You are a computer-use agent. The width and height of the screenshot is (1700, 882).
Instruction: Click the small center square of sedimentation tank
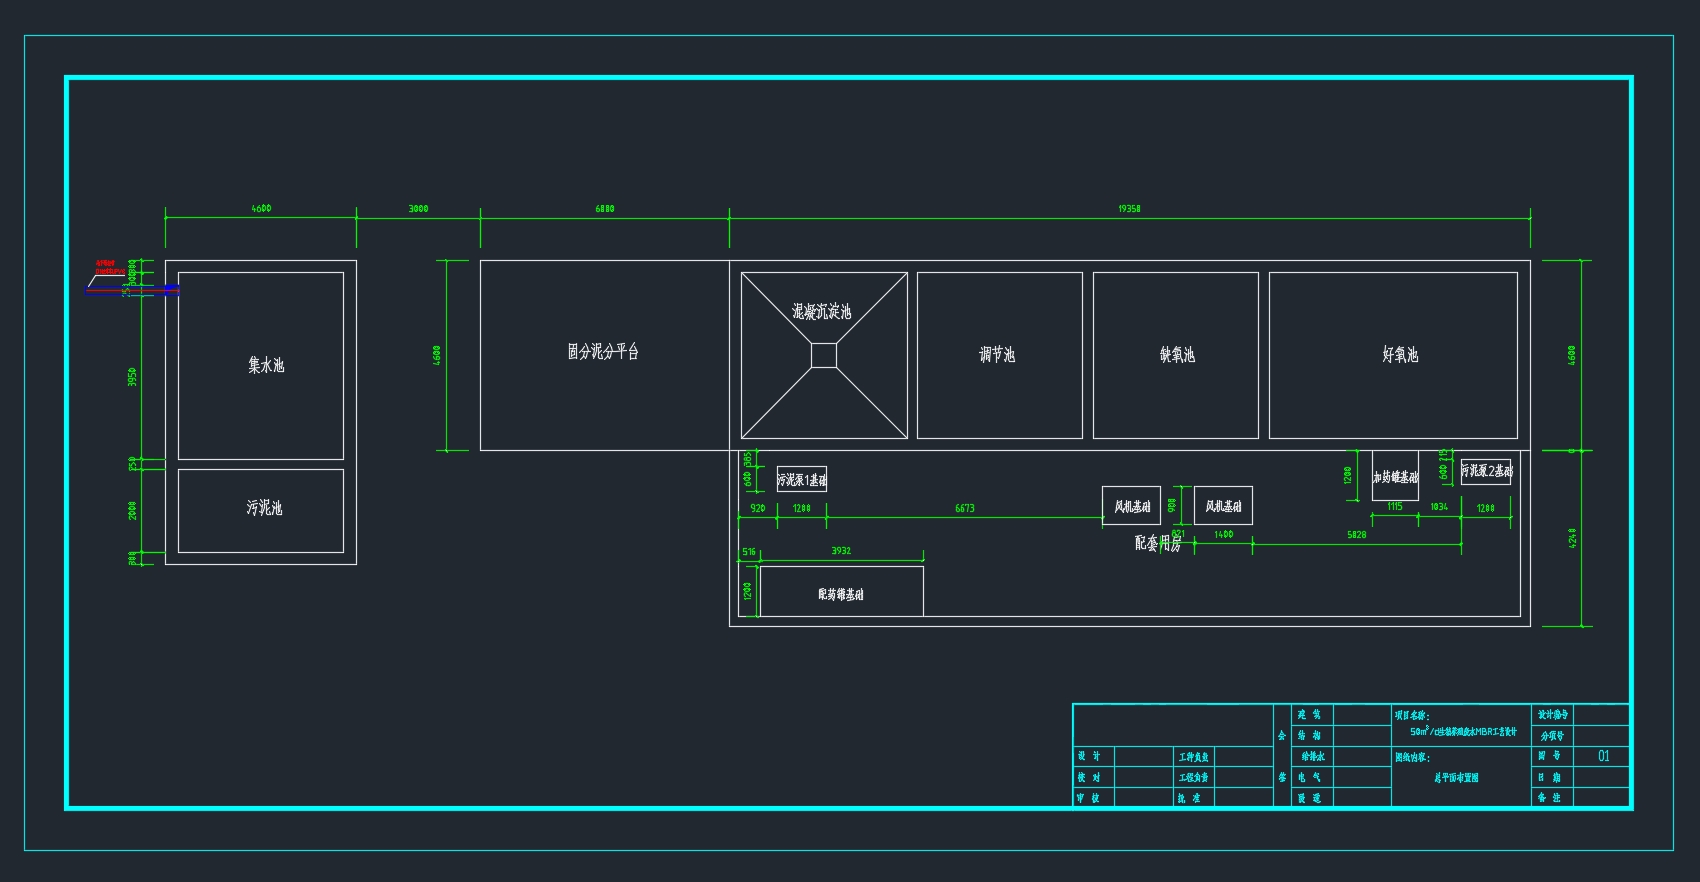pyautogui.click(x=823, y=355)
